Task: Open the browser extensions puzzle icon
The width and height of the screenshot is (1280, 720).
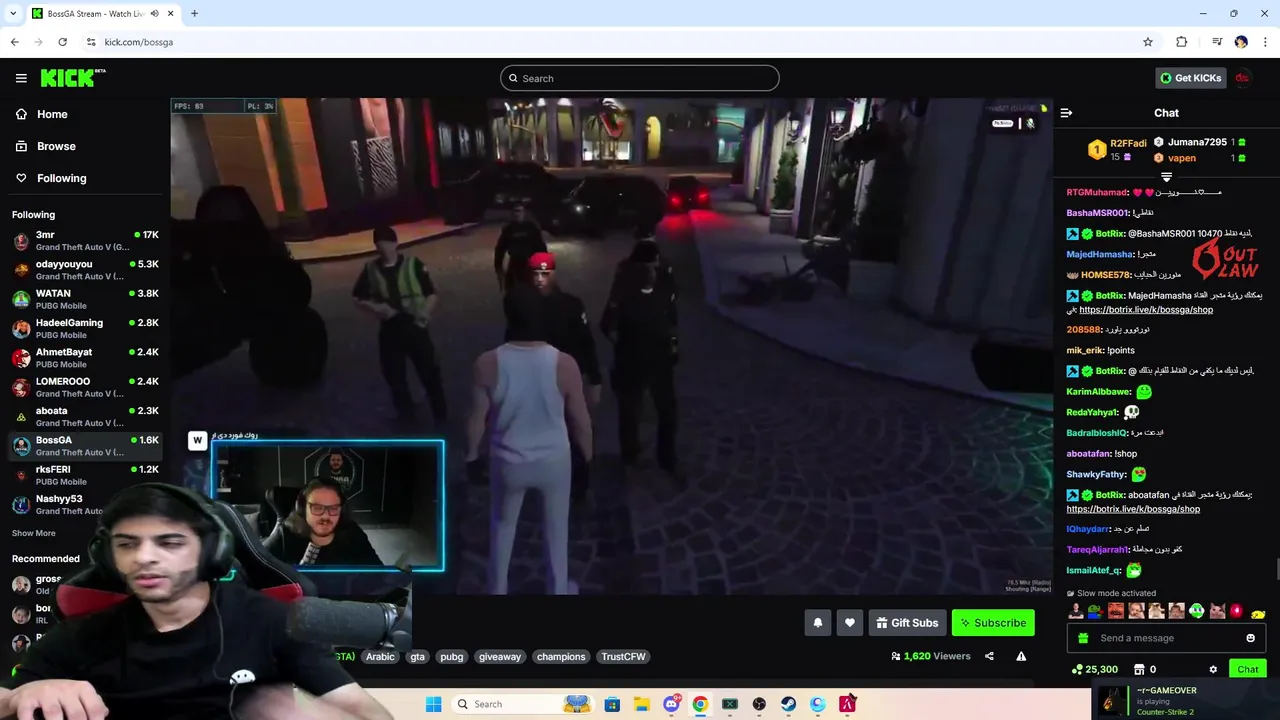Action: tap(1182, 42)
